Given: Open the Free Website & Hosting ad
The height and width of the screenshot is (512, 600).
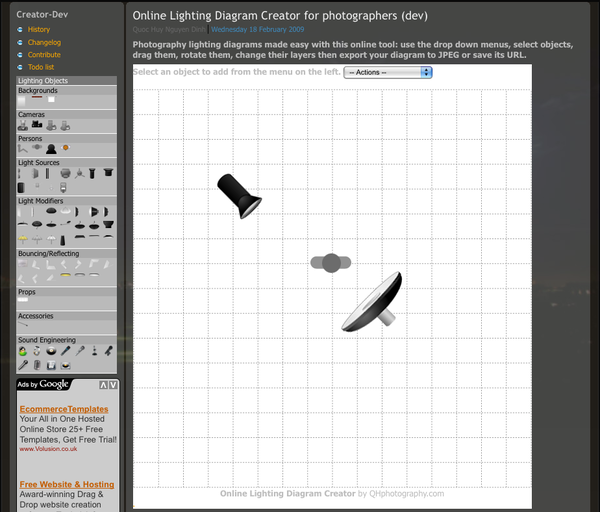Looking at the screenshot, I should [67, 484].
